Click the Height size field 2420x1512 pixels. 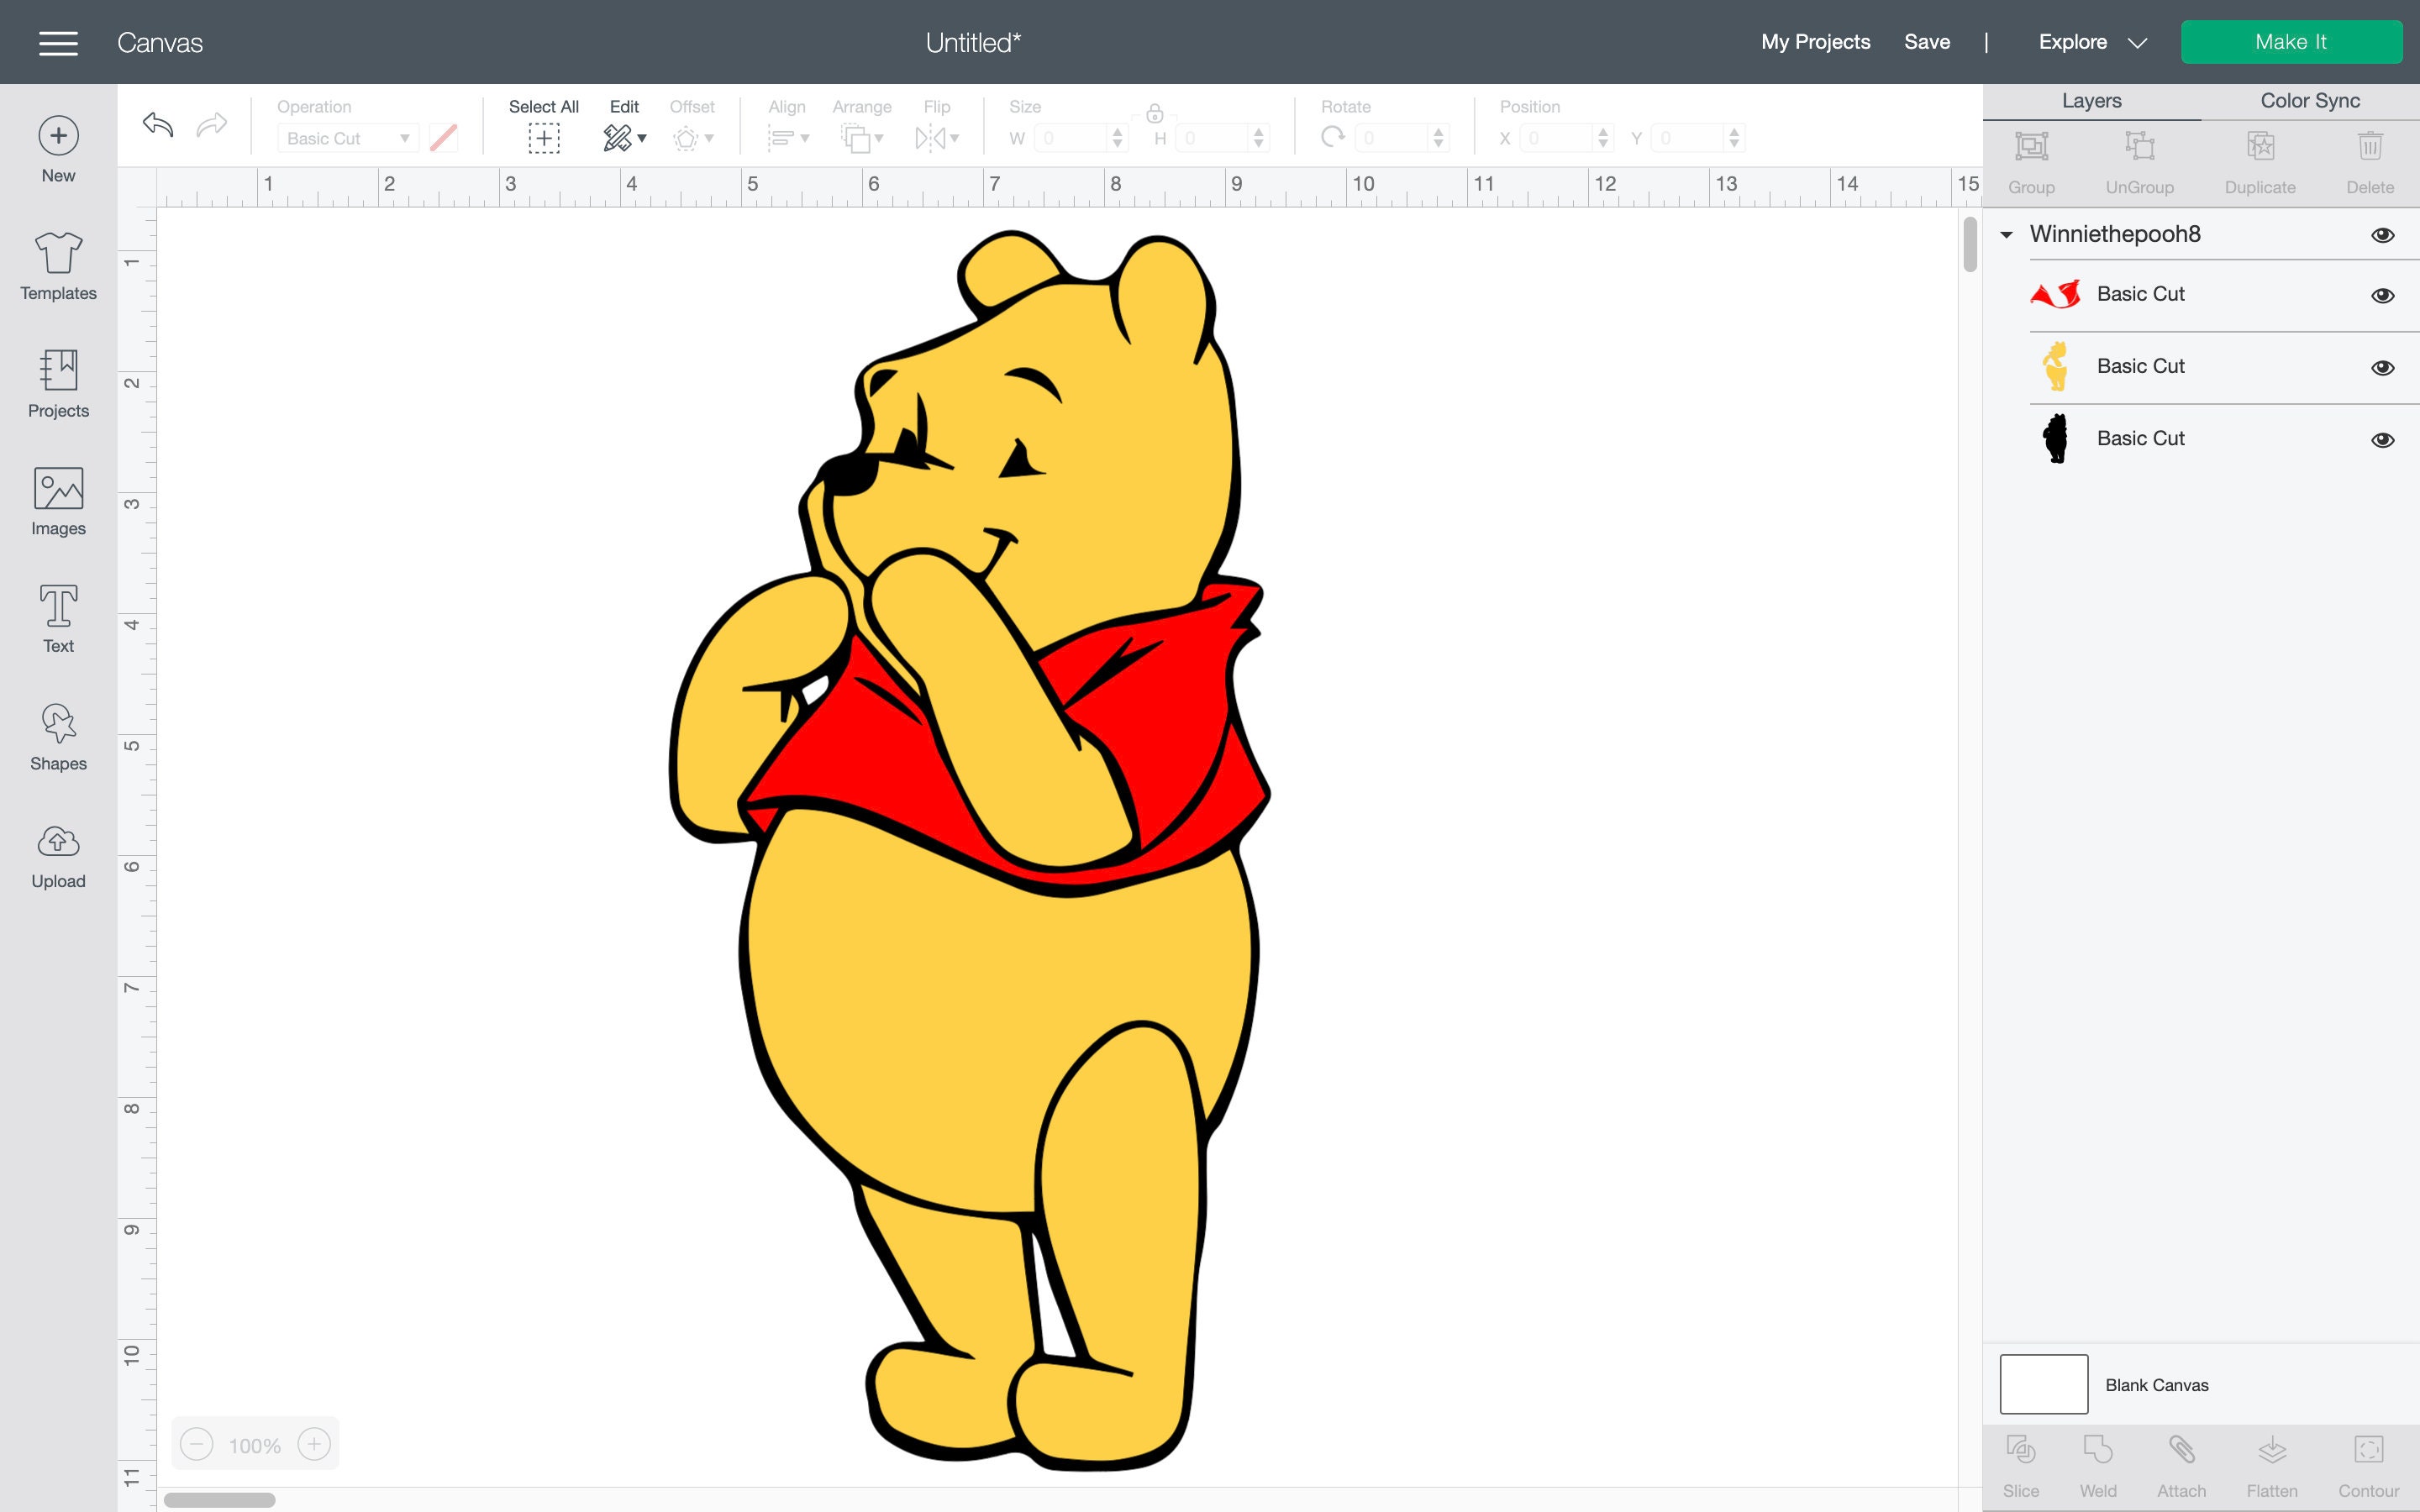[1213, 138]
